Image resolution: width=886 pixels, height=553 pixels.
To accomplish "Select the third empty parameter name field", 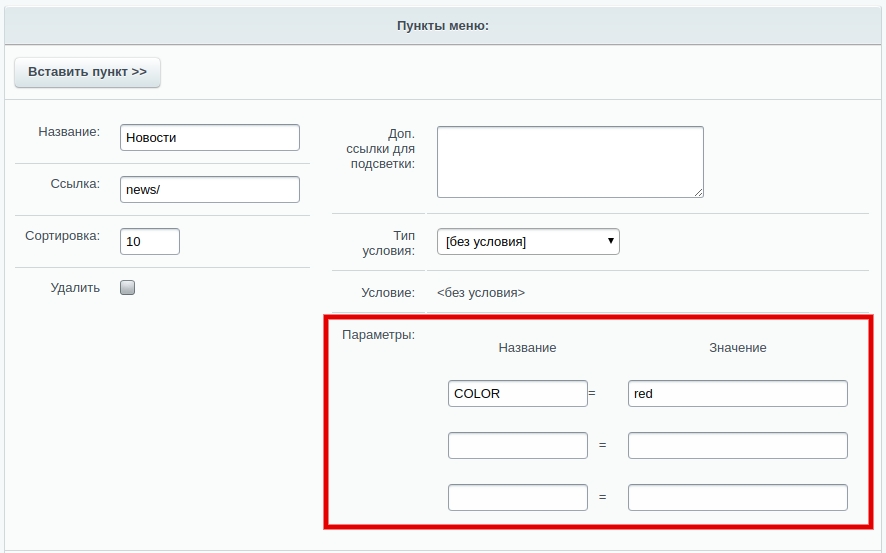I will click(517, 497).
